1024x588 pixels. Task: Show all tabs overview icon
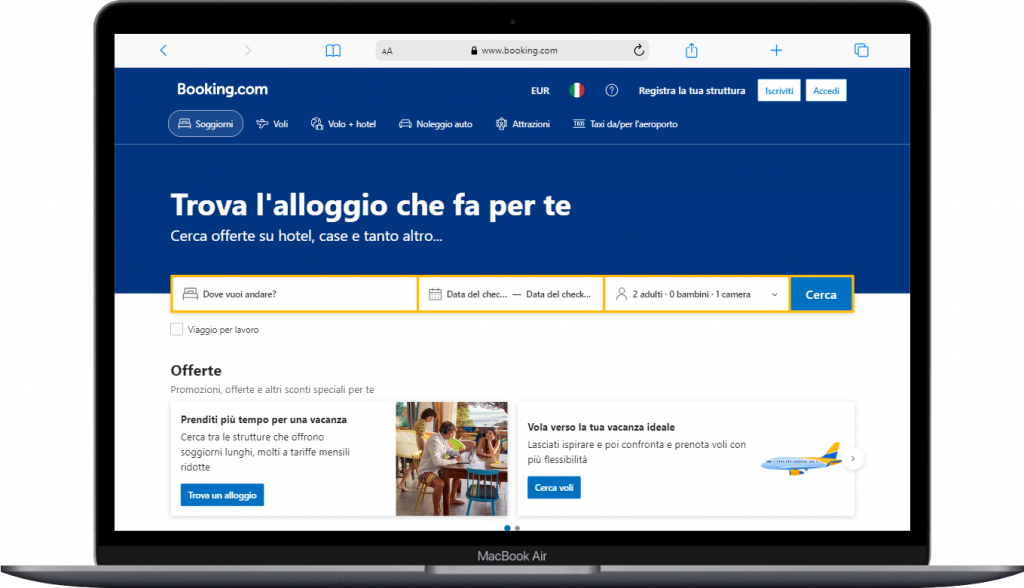pos(860,50)
